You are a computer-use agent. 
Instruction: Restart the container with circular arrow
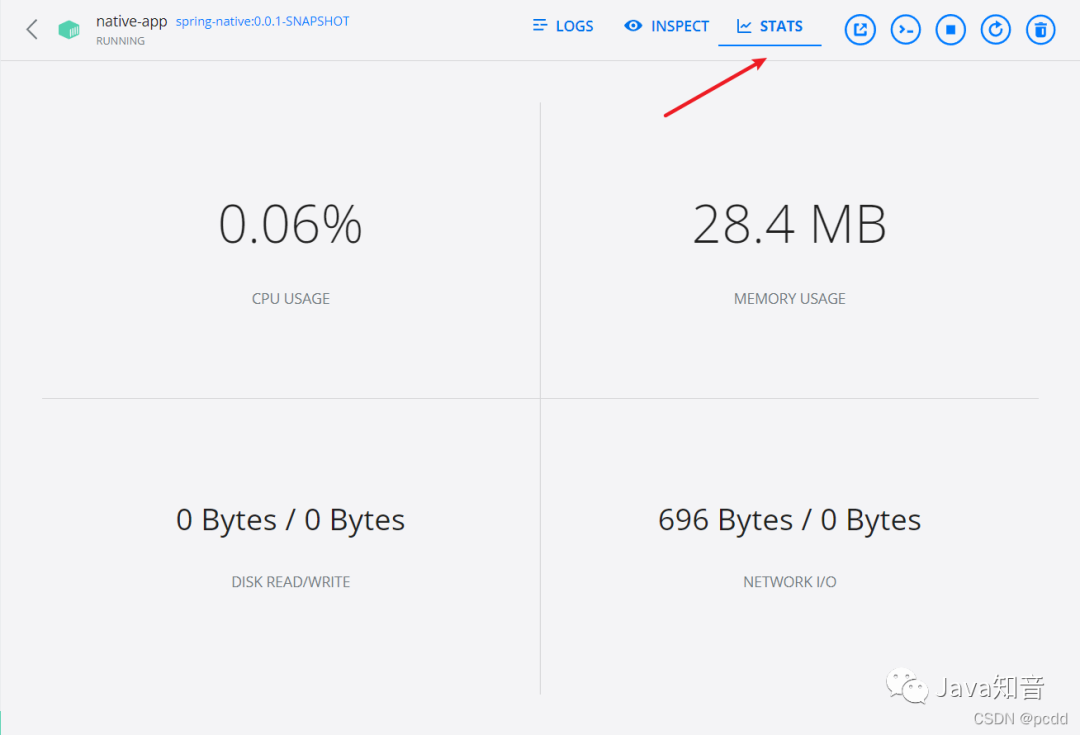coord(995,30)
